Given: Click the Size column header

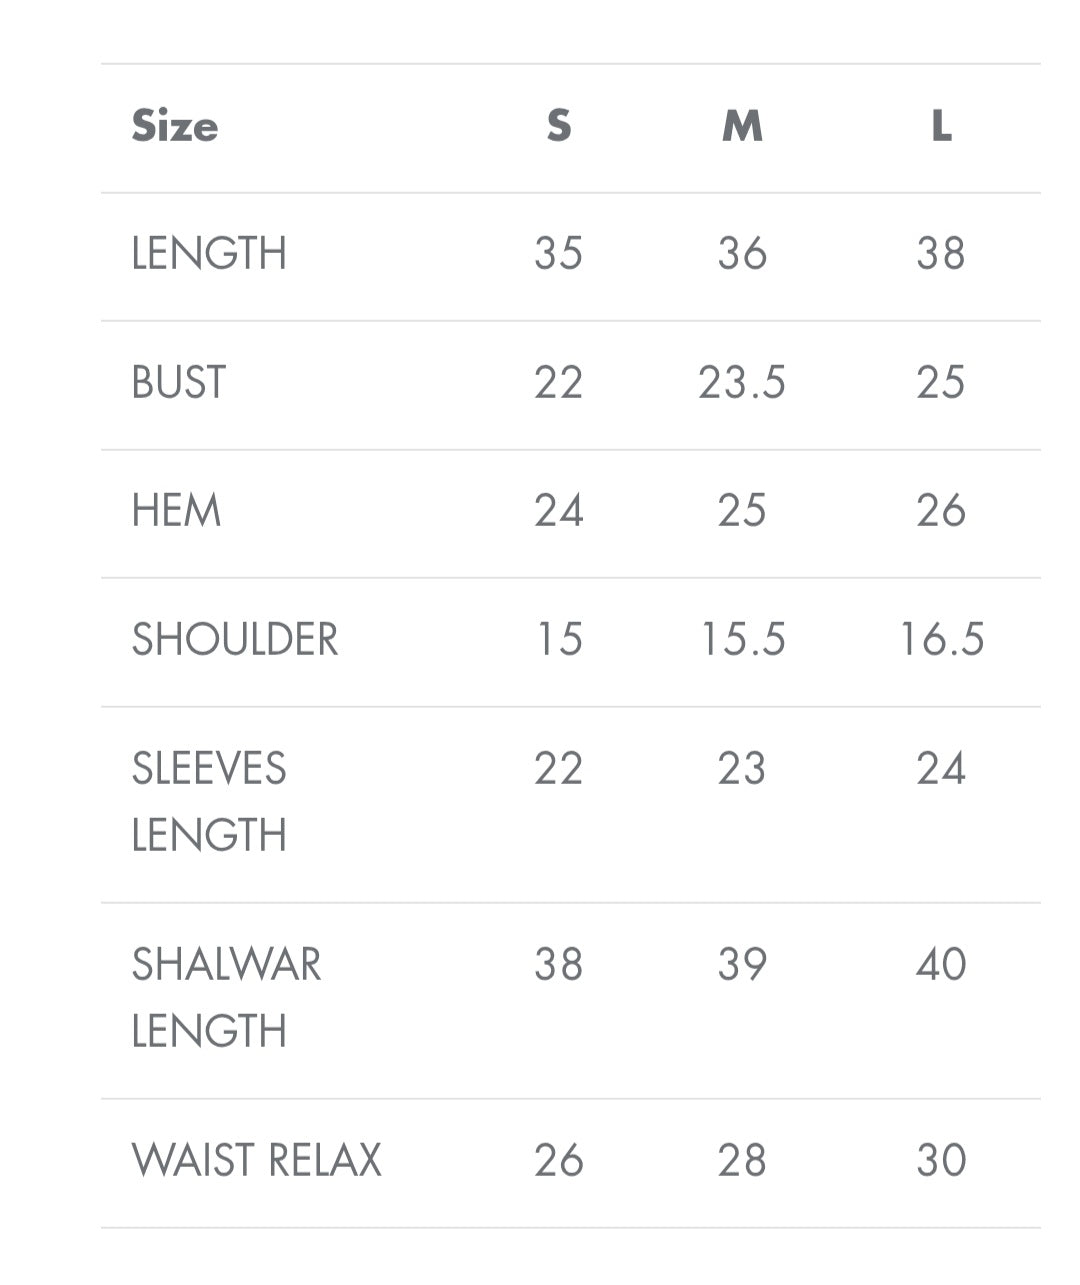Looking at the screenshot, I should point(175,127).
